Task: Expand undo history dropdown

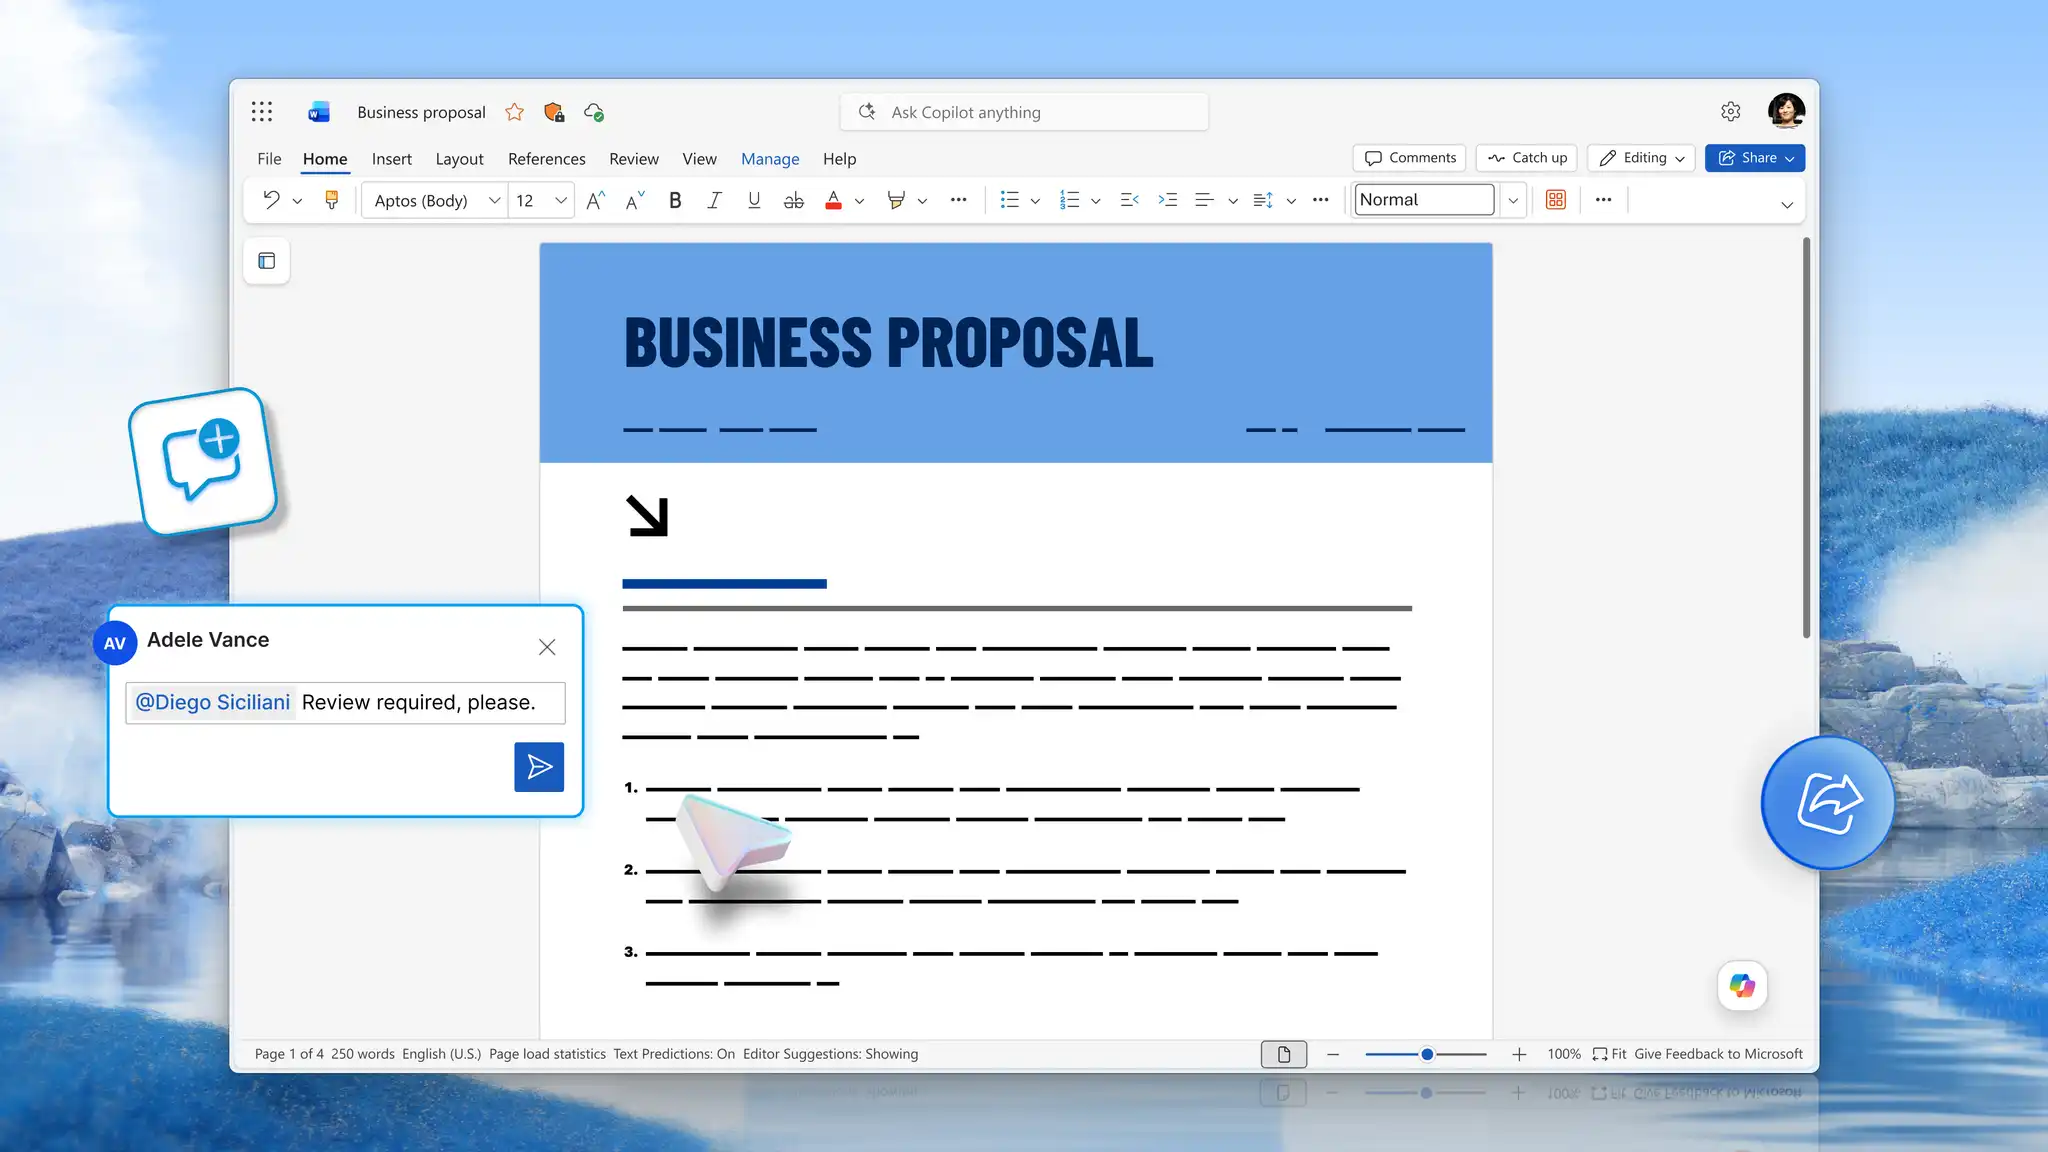Action: click(297, 201)
